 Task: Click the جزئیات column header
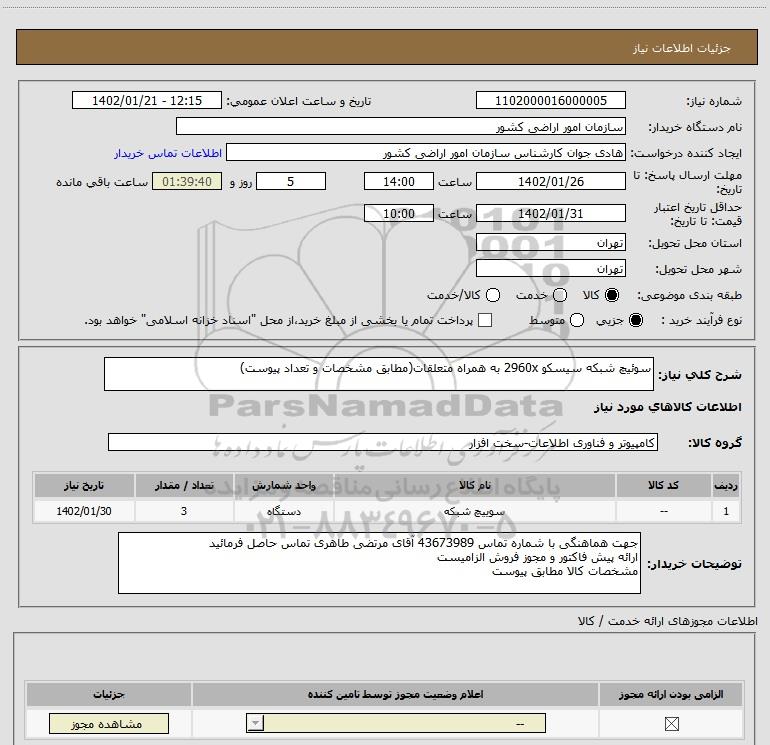109,694
